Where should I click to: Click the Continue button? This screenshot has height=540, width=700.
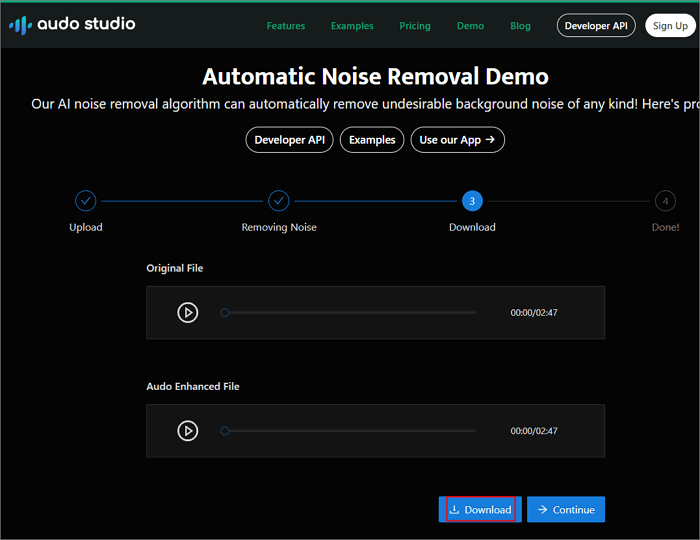566,509
